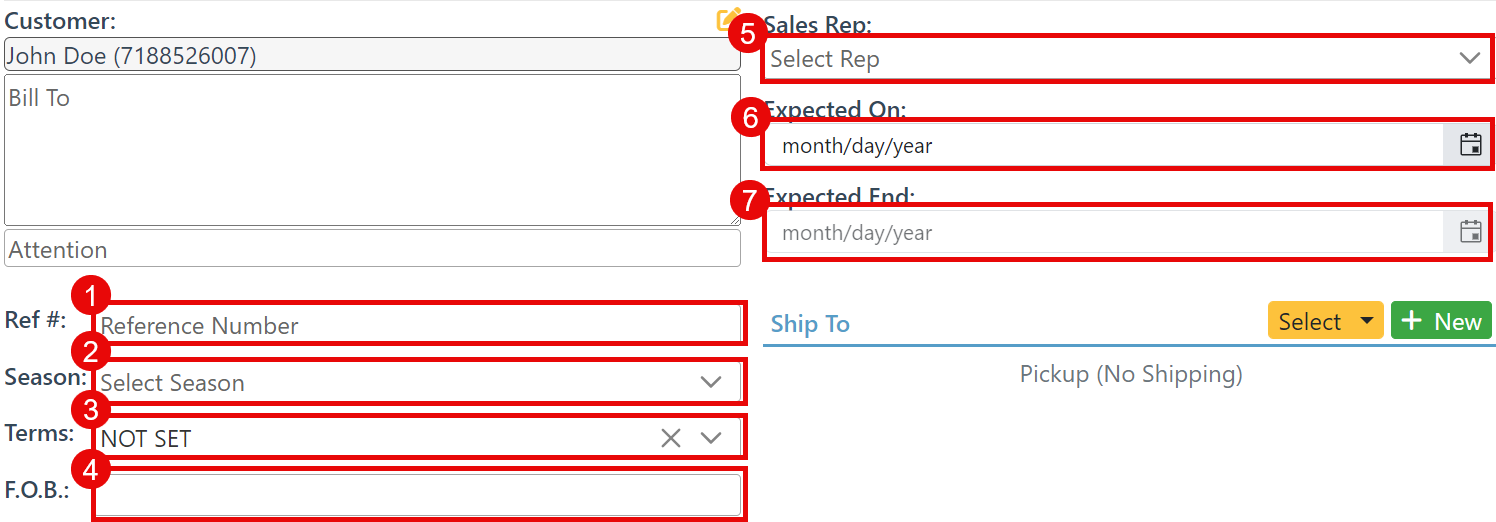Click the green New button
Screen dimensions: 1496x522
click(1441, 321)
